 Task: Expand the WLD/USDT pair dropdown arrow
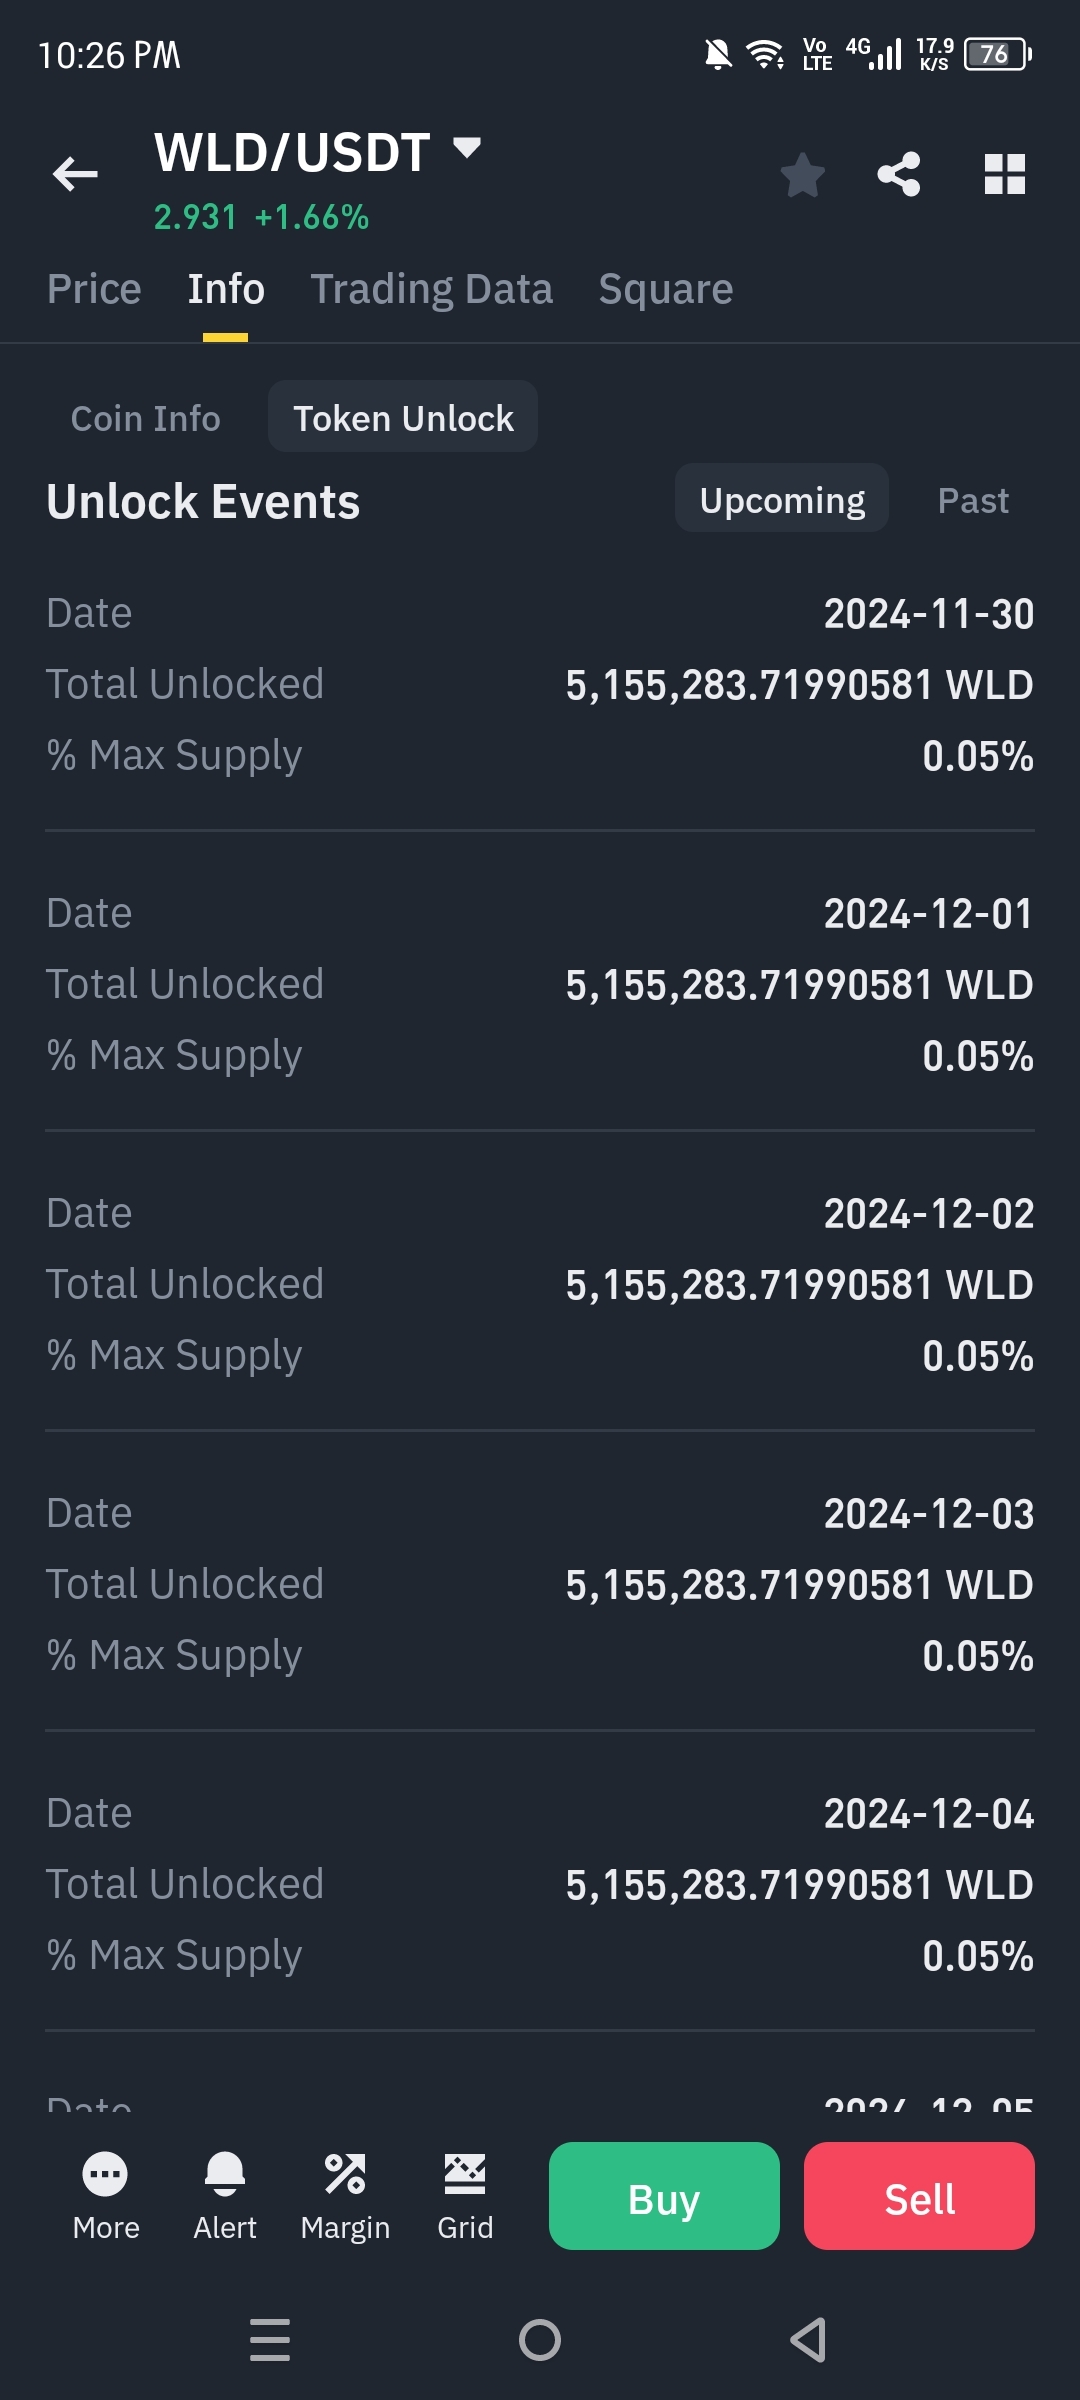coord(467,148)
